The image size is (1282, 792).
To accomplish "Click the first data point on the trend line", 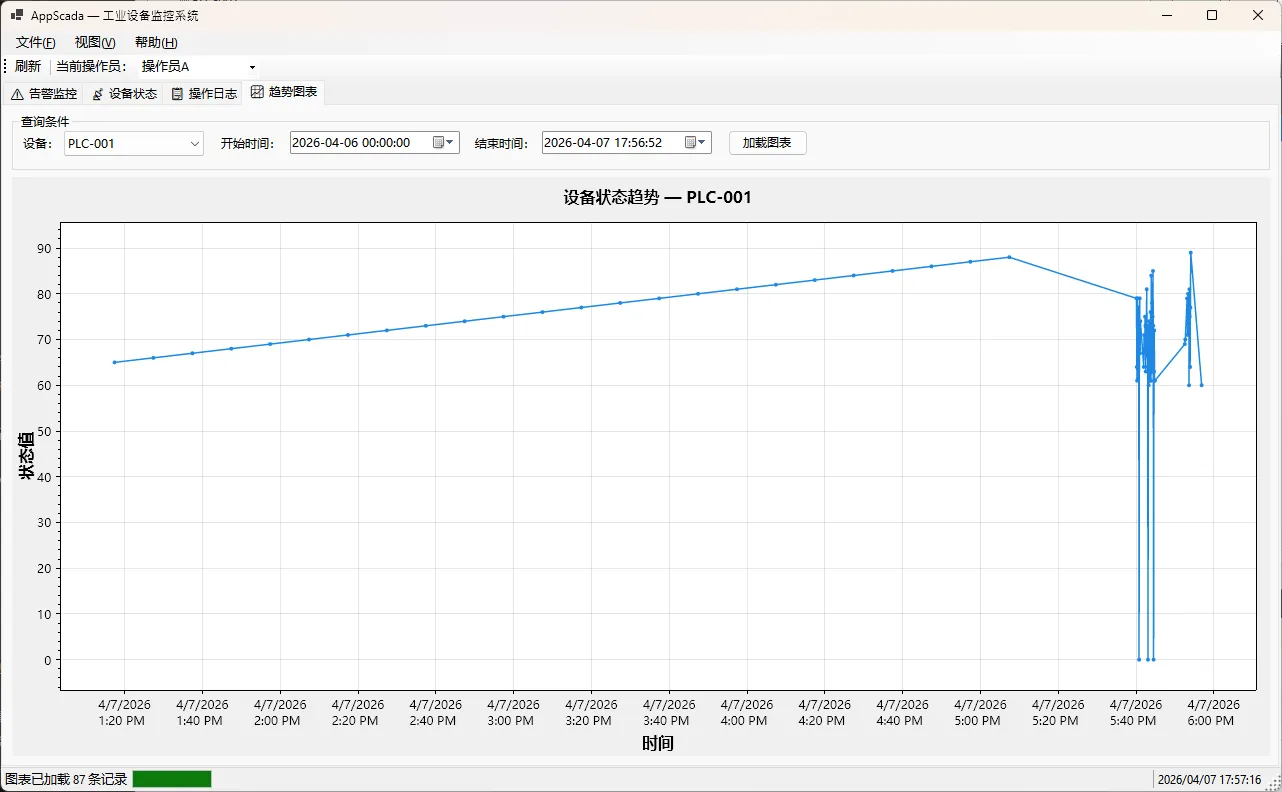I will tap(115, 362).
